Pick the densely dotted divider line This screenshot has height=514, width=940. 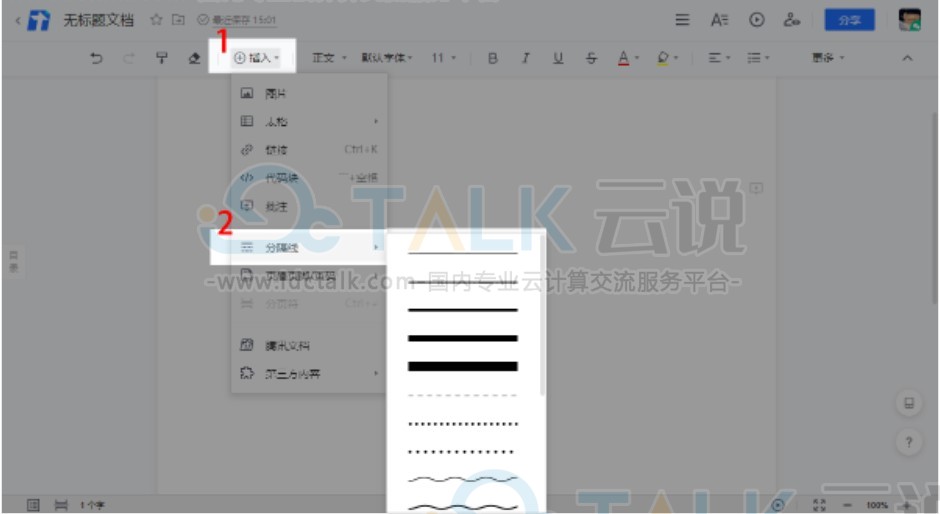click(462, 424)
